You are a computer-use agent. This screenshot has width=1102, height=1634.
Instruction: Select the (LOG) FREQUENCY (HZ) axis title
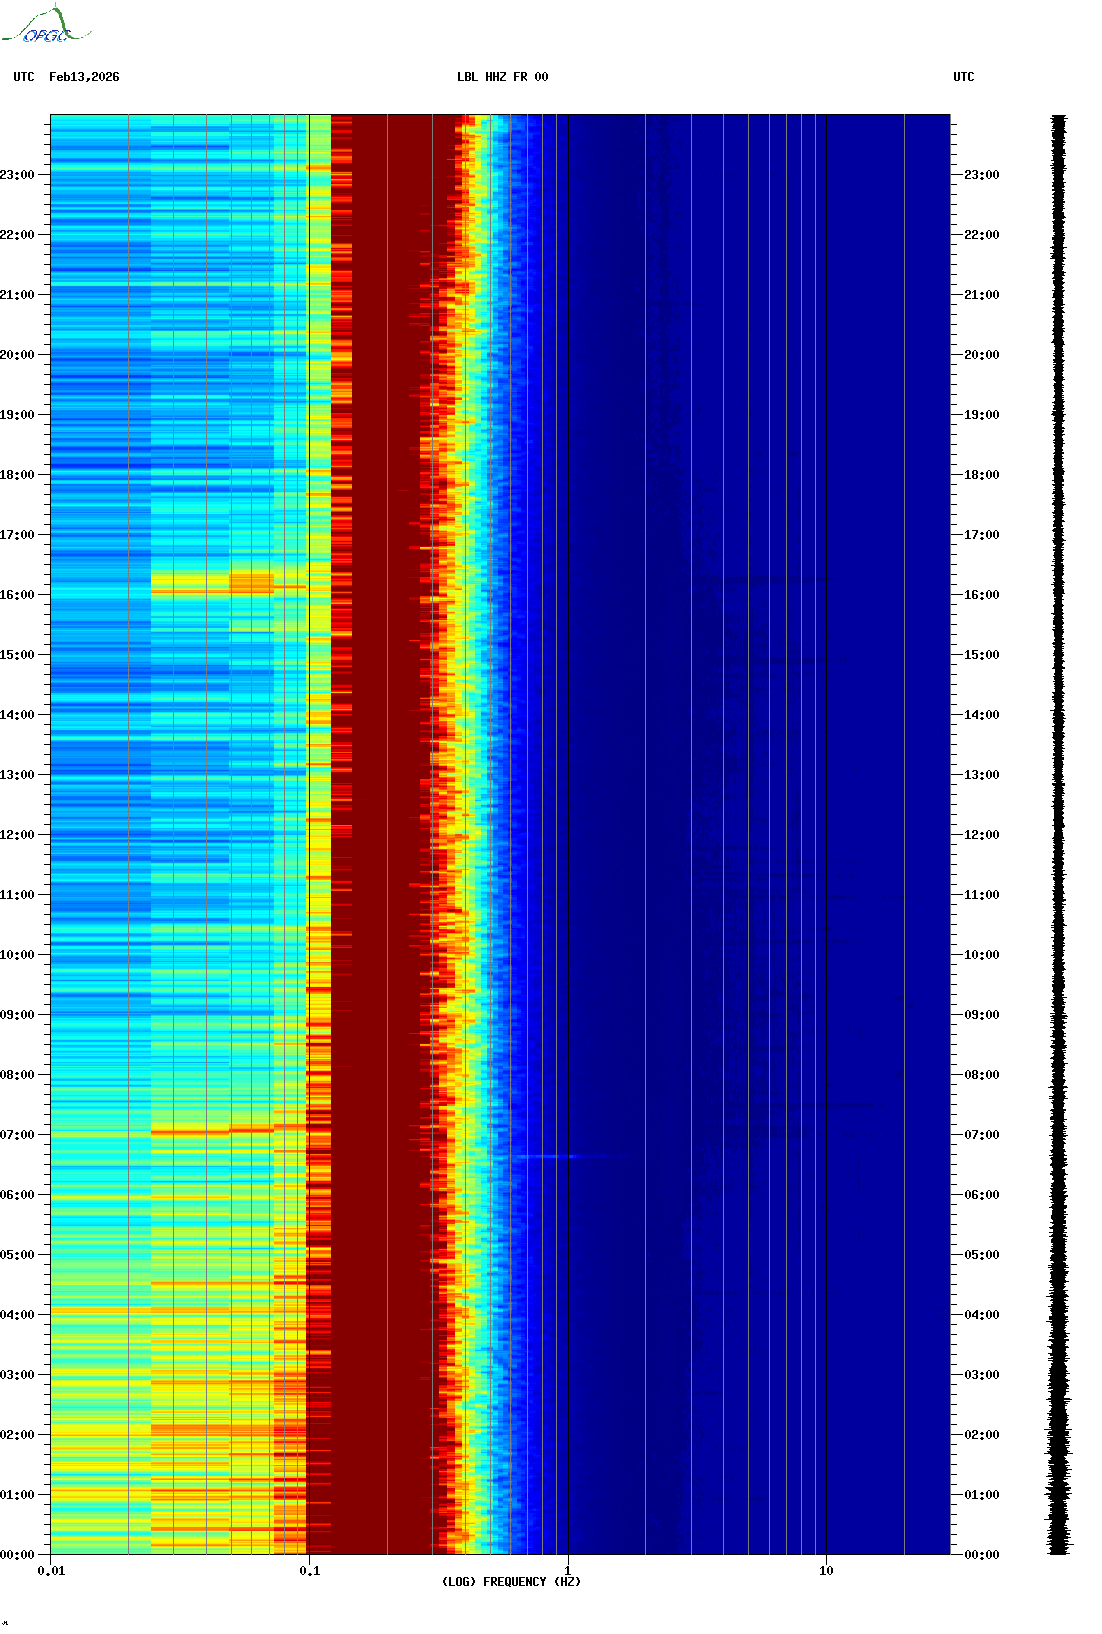(511, 1582)
